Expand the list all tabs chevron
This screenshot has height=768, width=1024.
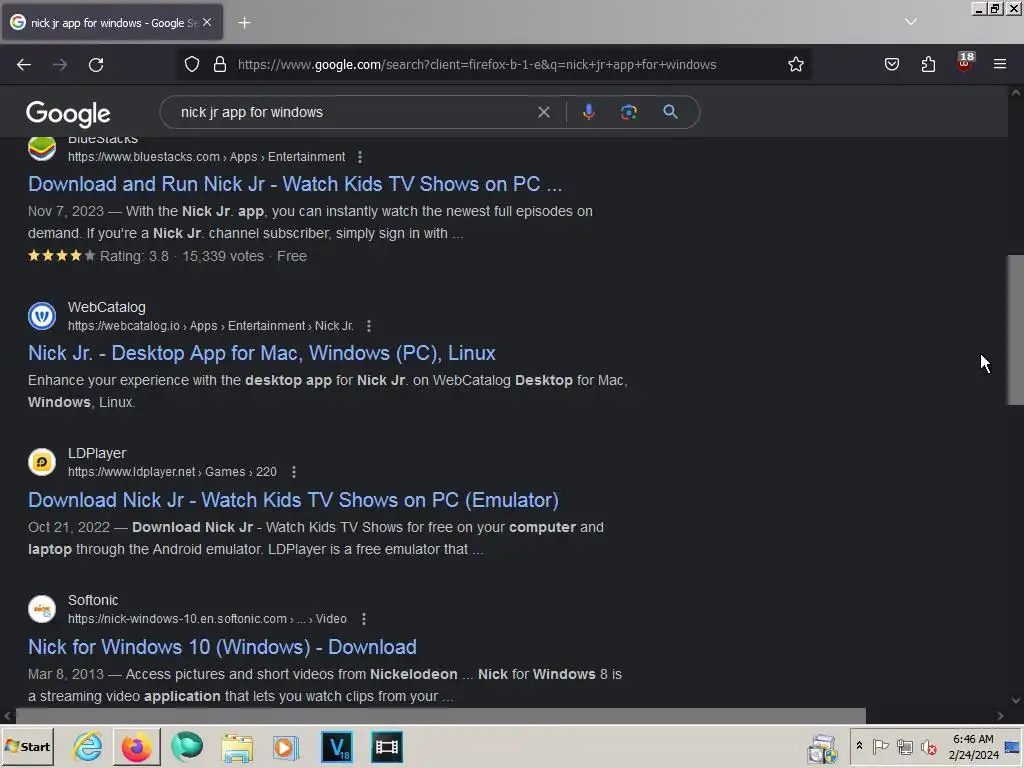tap(911, 22)
